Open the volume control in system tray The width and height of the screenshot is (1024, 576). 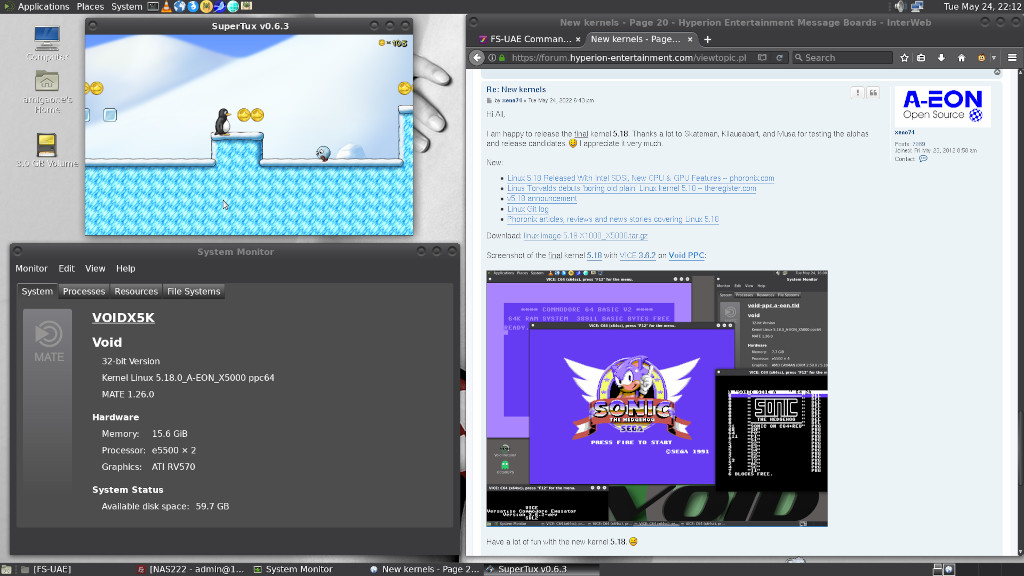[900, 7]
